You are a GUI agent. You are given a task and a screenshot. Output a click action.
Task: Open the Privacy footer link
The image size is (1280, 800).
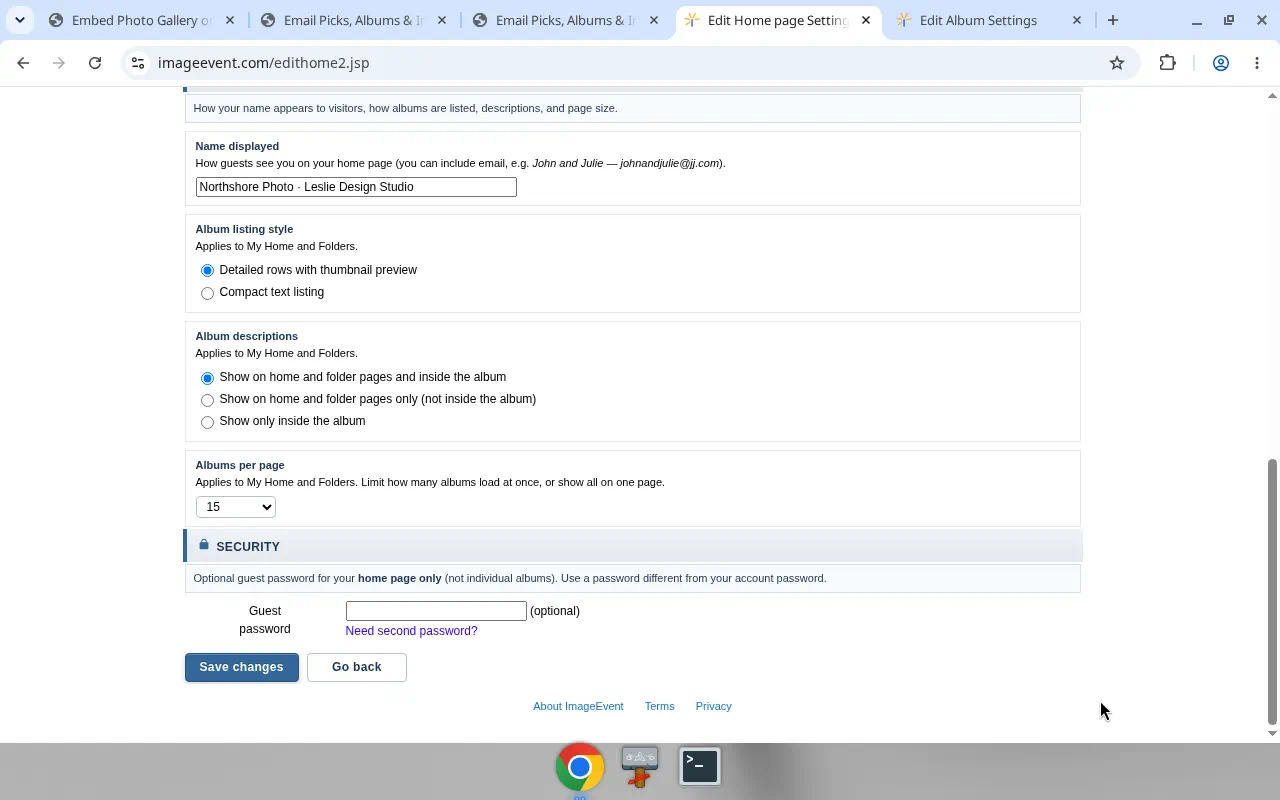714,706
